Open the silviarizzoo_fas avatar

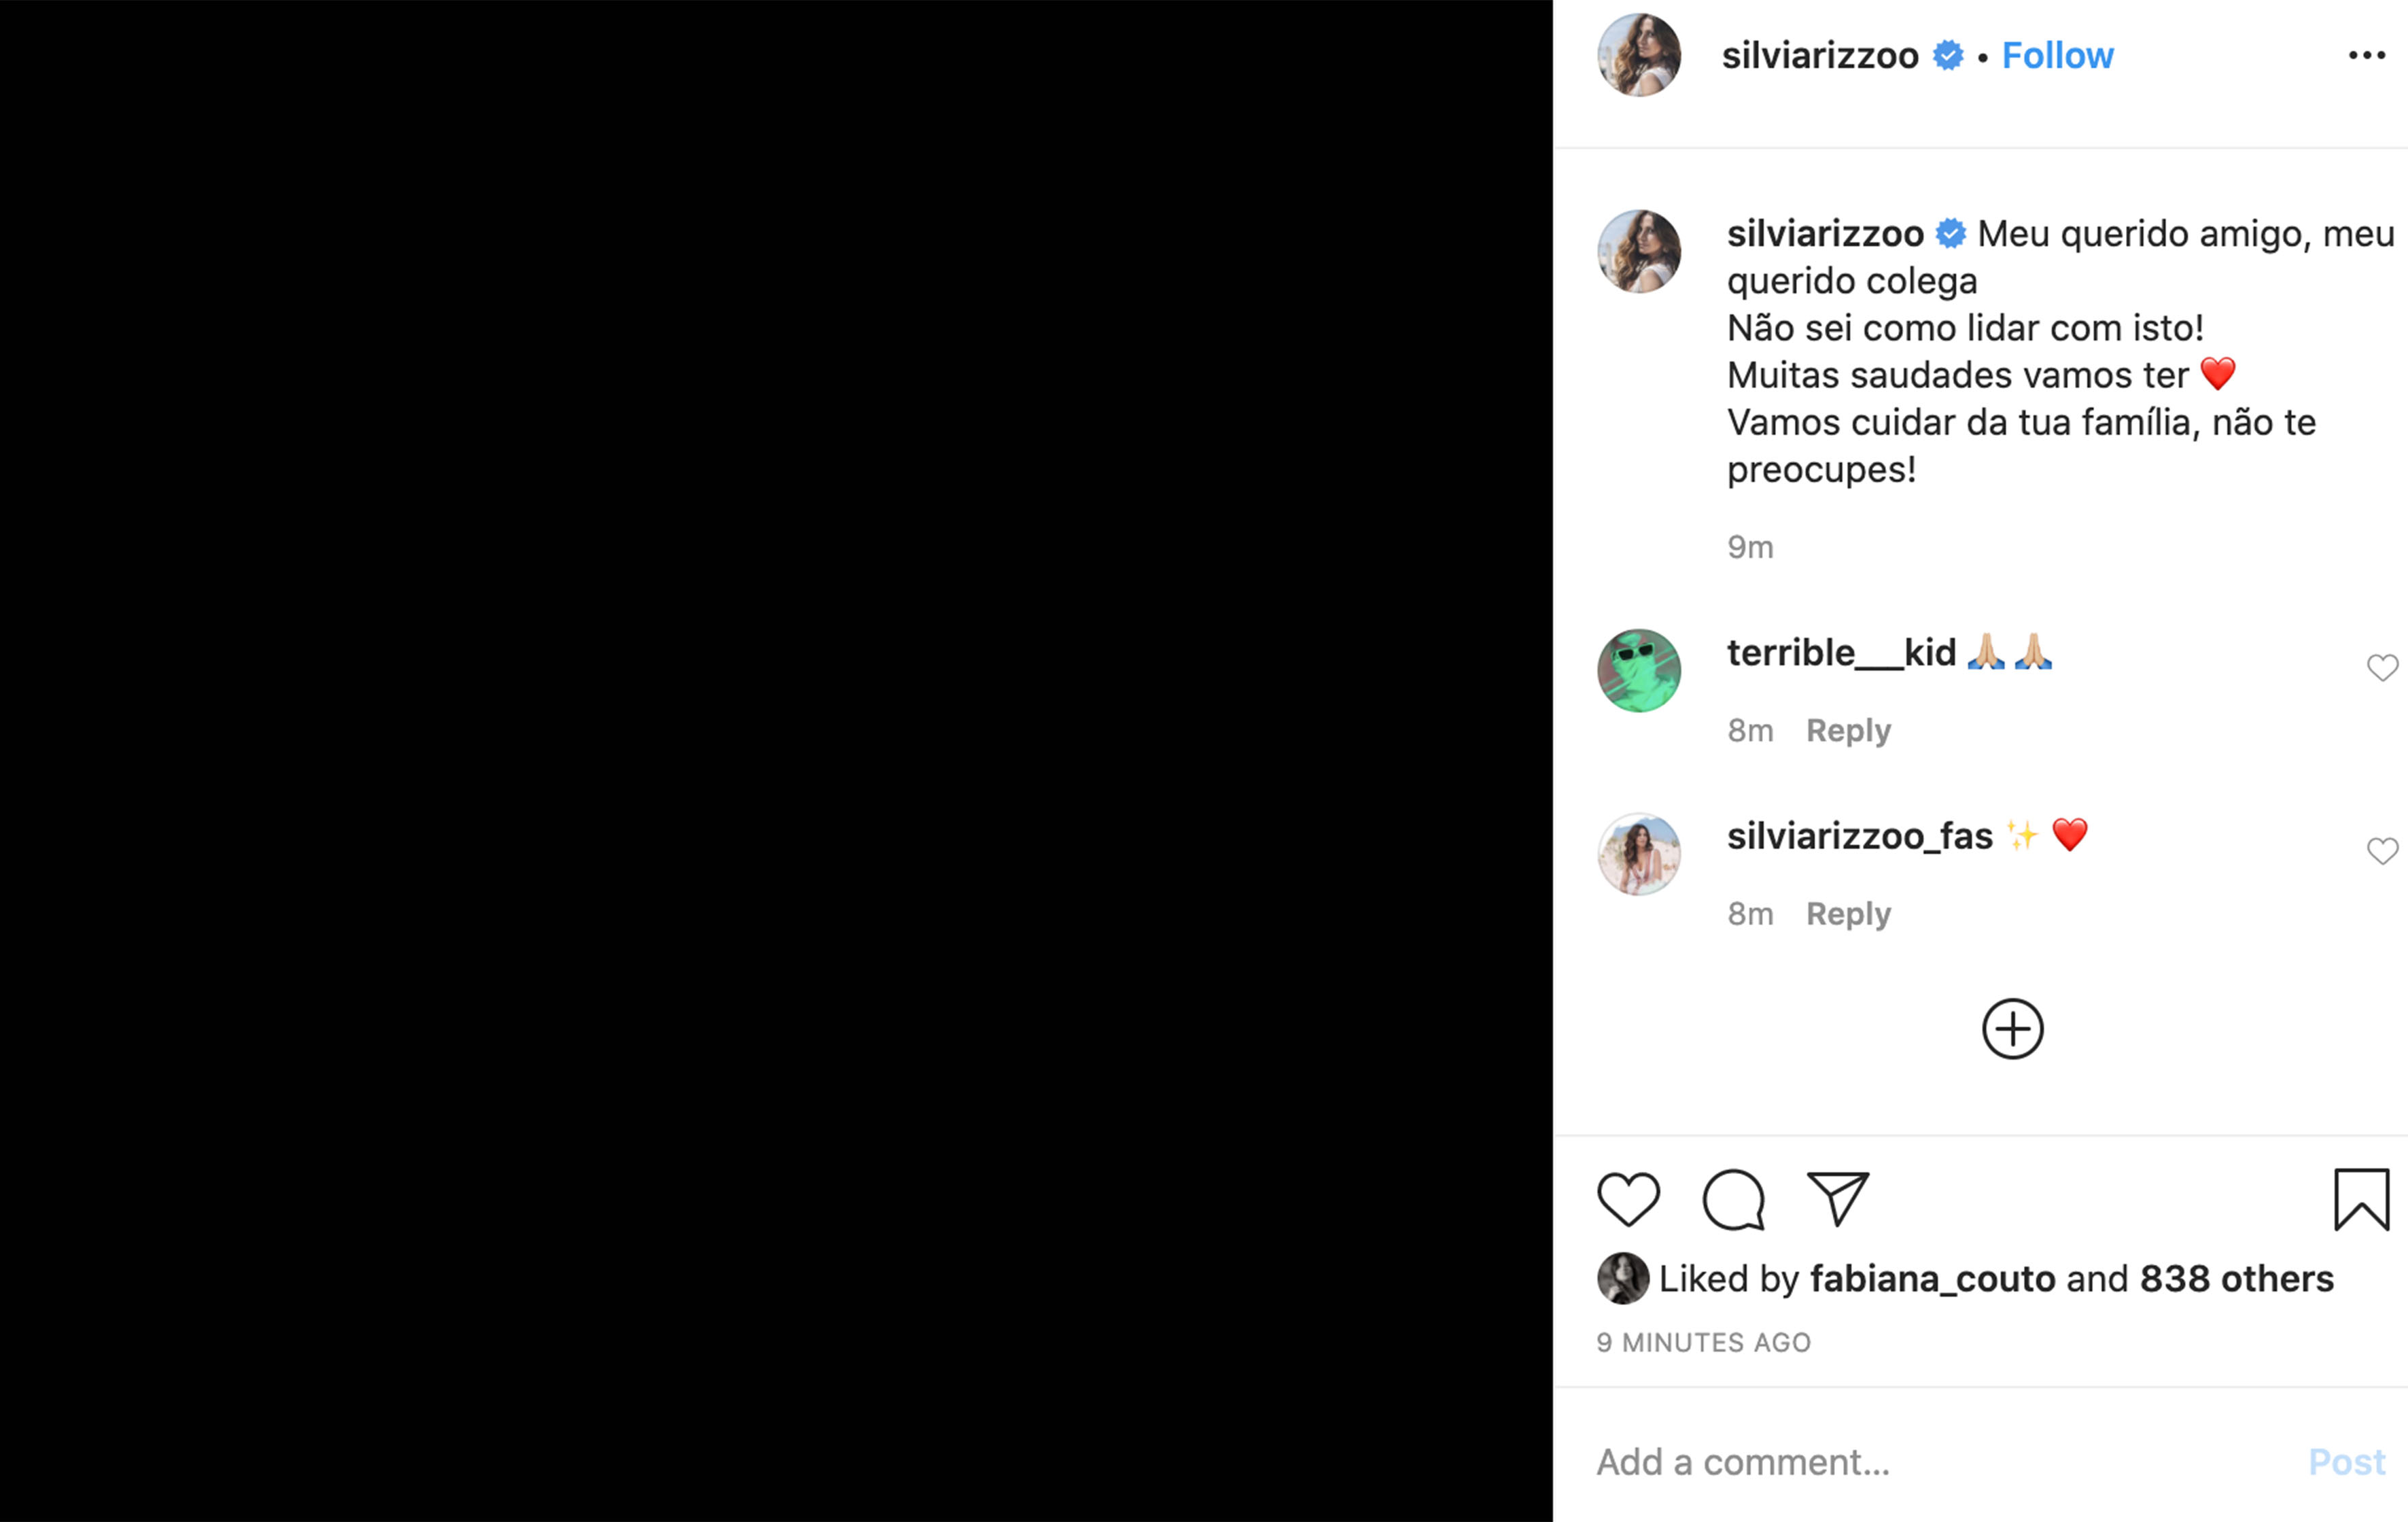(1639, 854)
